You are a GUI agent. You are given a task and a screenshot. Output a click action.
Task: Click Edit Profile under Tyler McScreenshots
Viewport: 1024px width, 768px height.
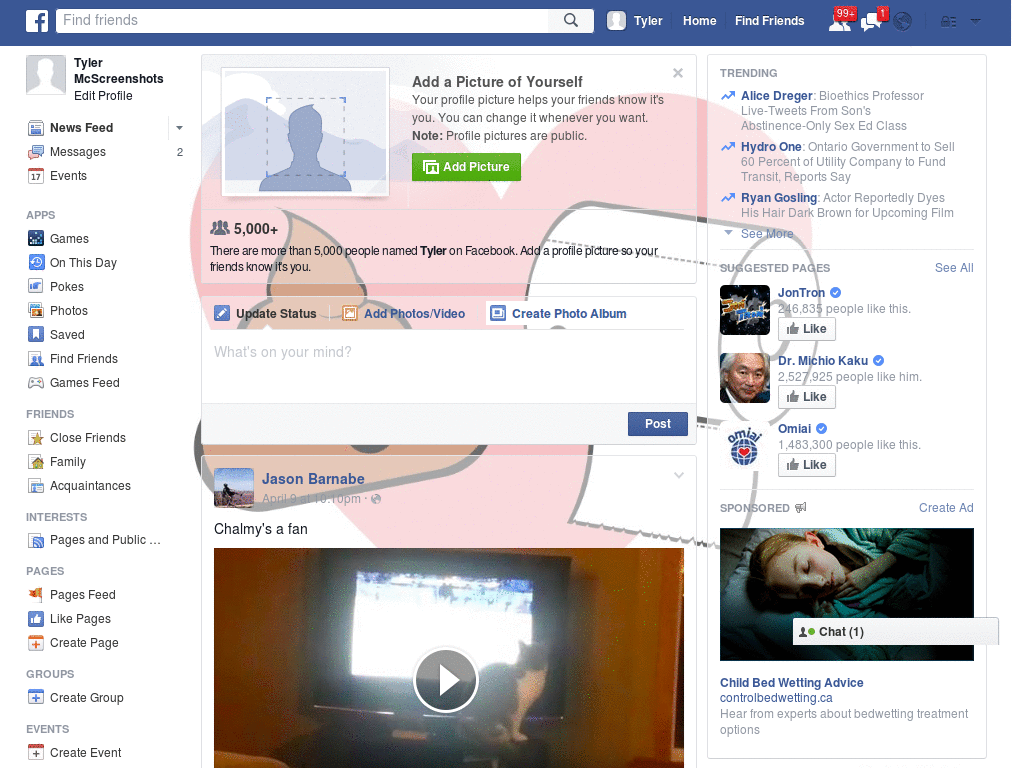point(103,95)
